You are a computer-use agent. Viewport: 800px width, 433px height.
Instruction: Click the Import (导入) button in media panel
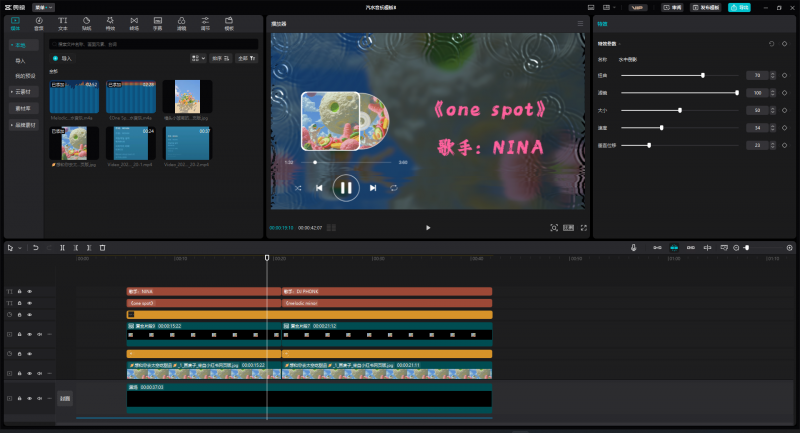(62, 59)
